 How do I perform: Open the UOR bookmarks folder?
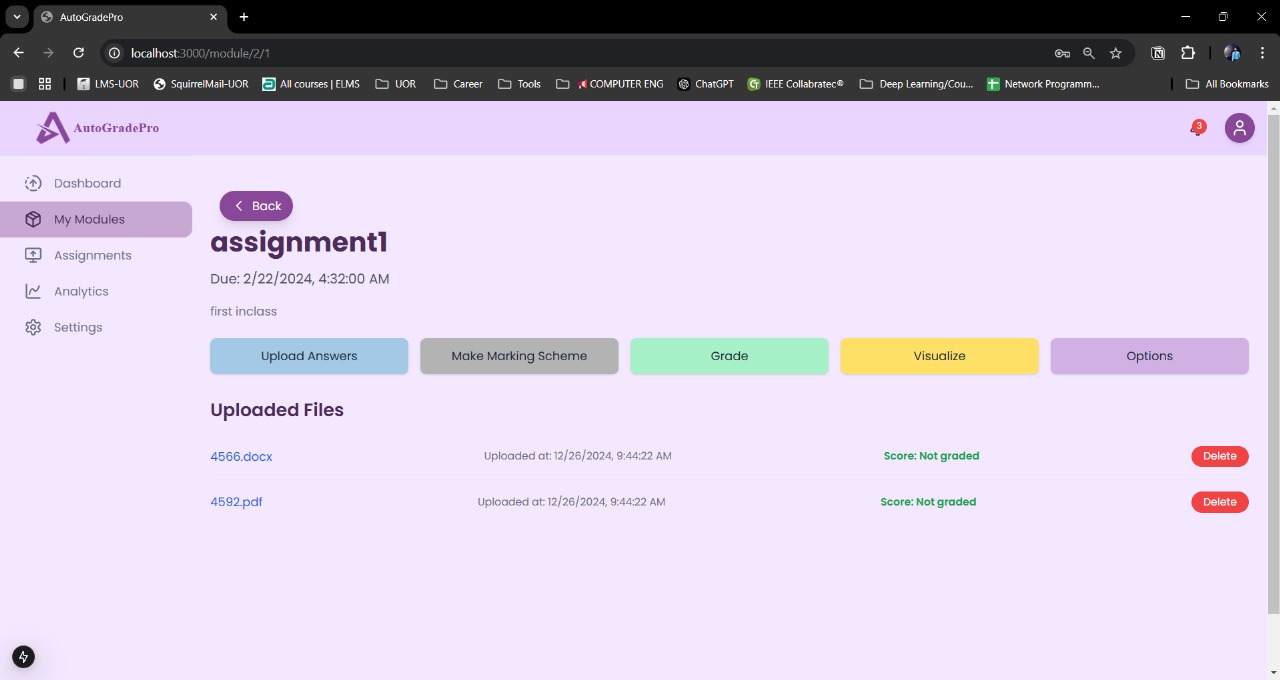pos(396,84)
